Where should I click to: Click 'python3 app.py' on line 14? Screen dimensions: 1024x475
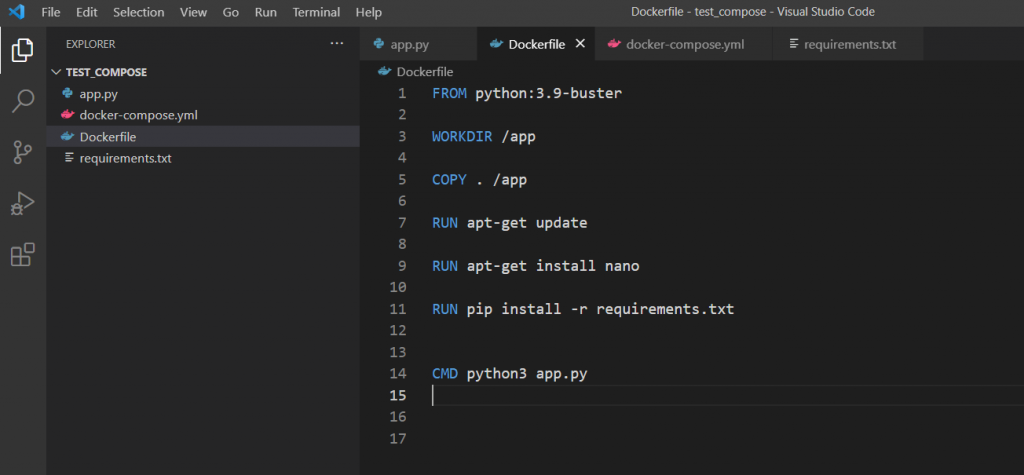pyautogui.click(x=527, y=374)
